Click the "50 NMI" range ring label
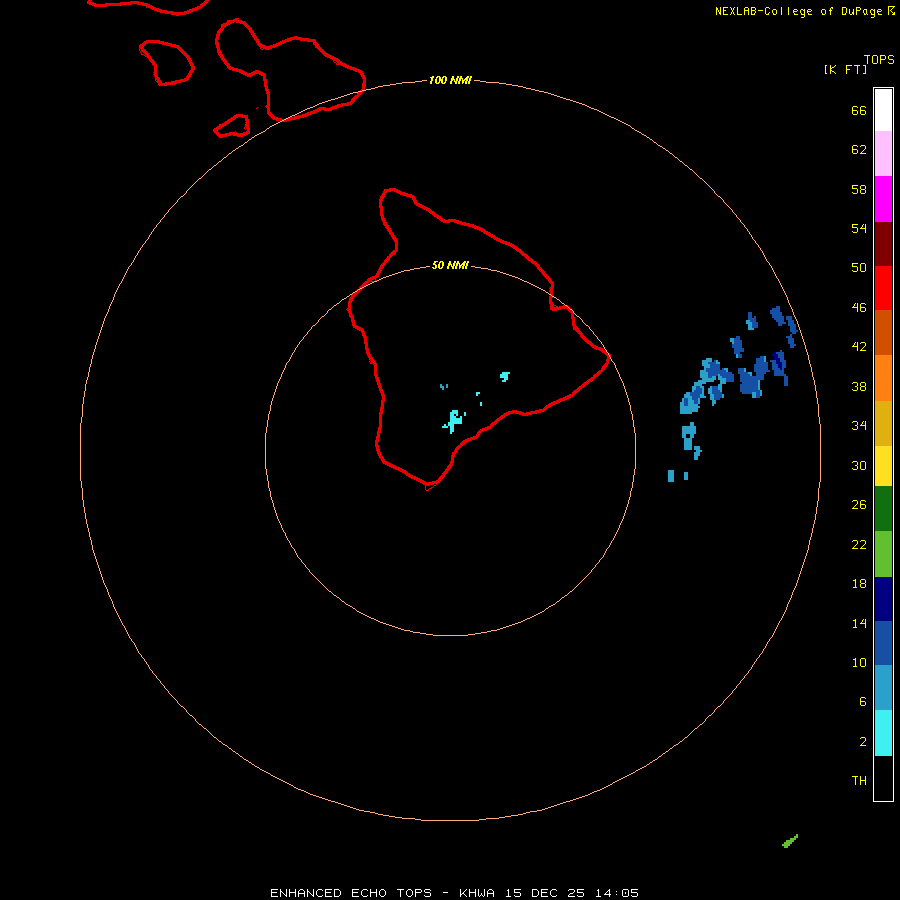Viewport: 900px width, 900px height. pyautogui.click(x=450, y=265)
